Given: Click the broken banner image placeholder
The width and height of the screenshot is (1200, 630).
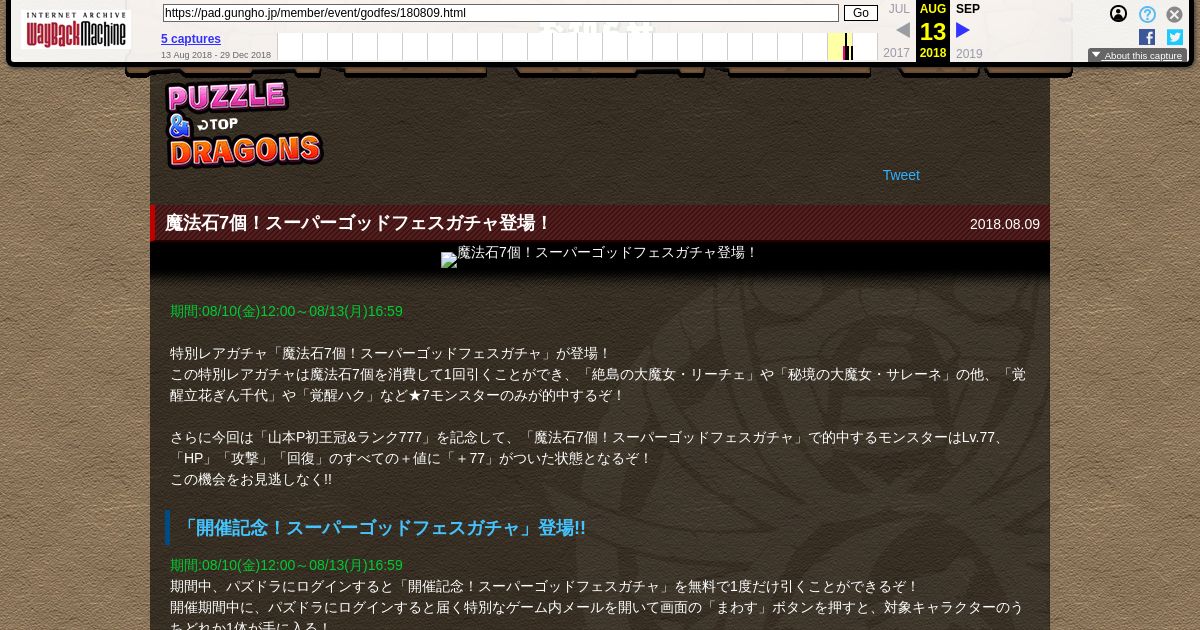Looking at the screenshot, I should (x=449, y=260).
